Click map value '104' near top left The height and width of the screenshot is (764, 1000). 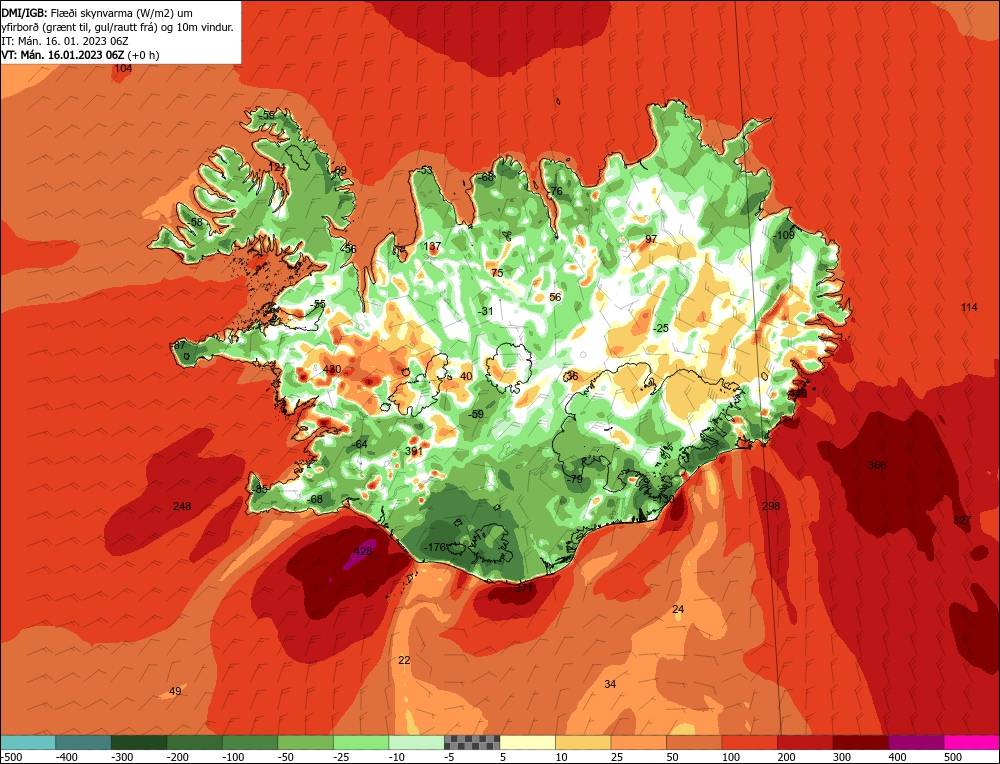[122, 68]
